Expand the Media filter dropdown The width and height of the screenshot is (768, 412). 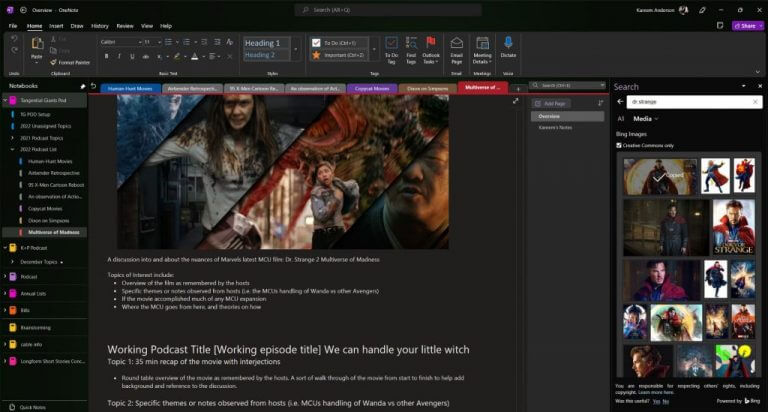[x=647, y=118]
